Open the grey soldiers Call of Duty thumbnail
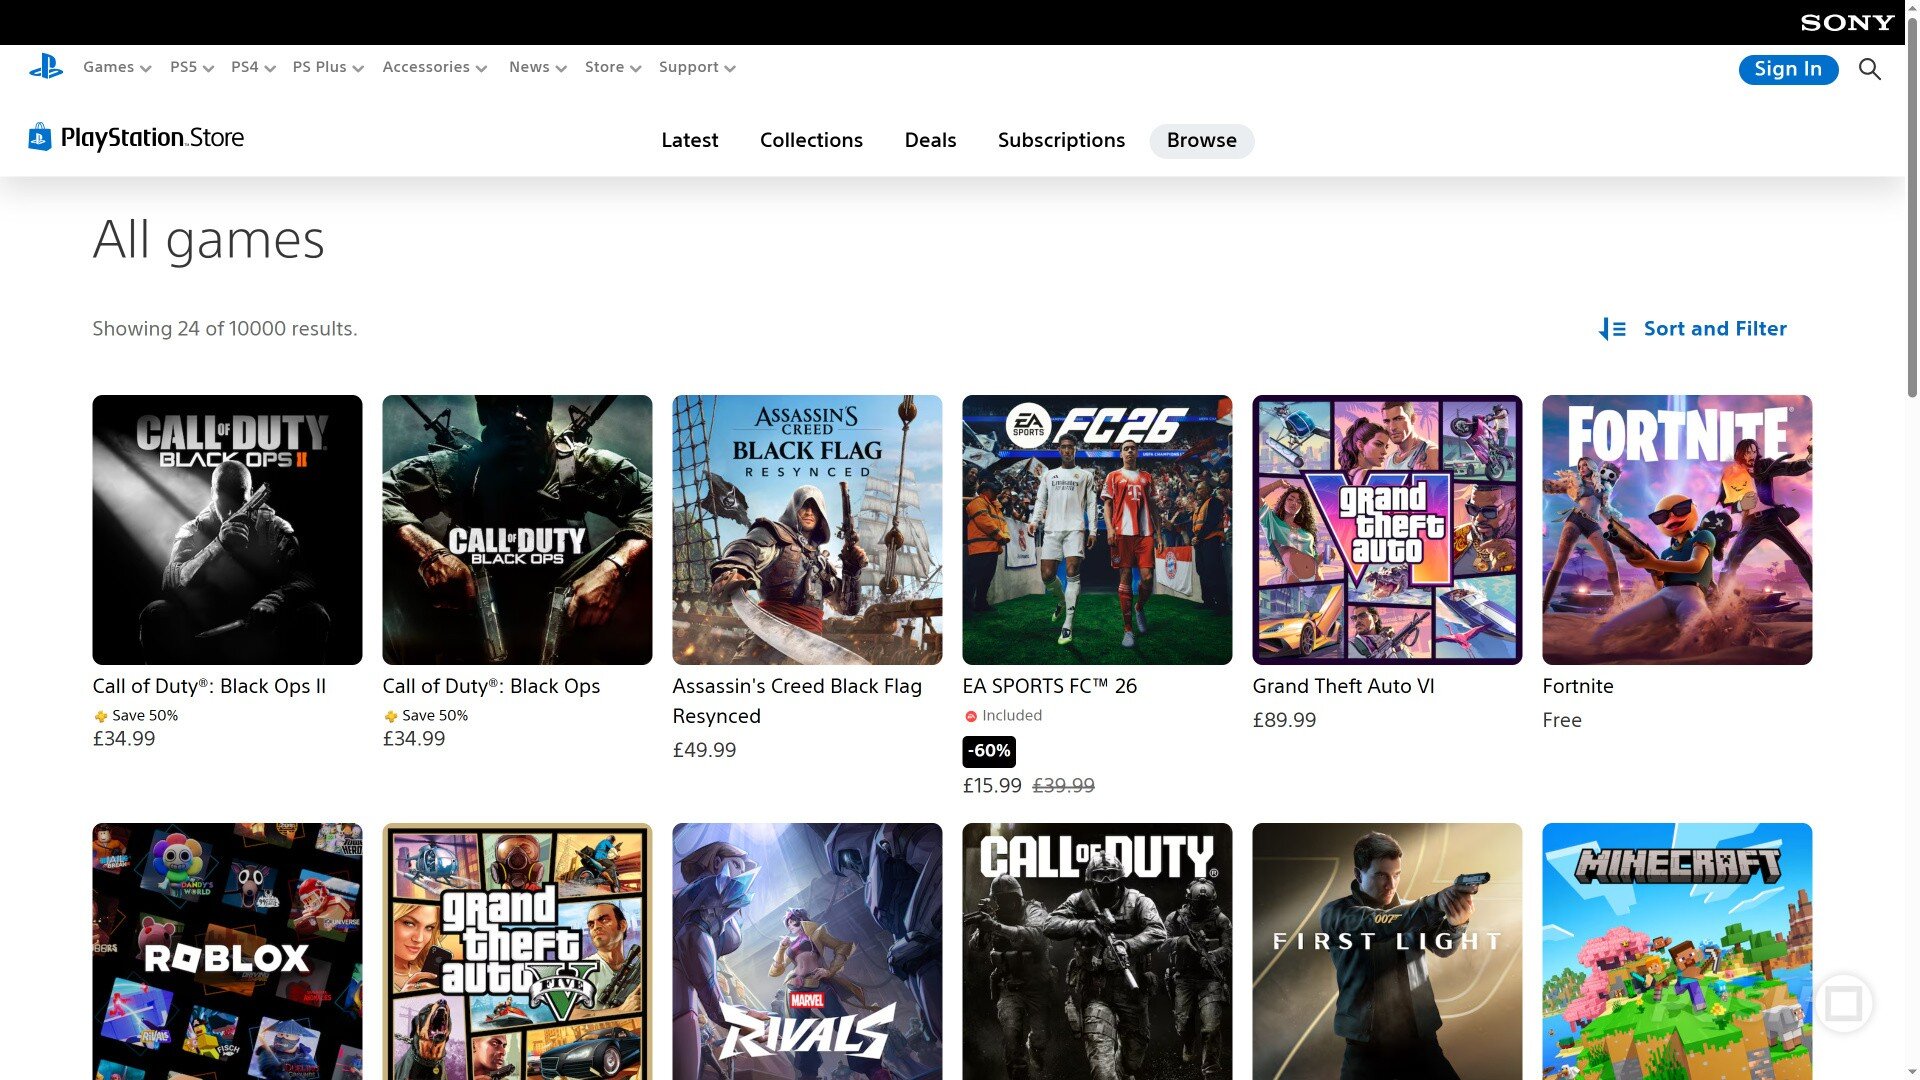This screenshot has width=1920, height=1080. tap(1097, 951)
